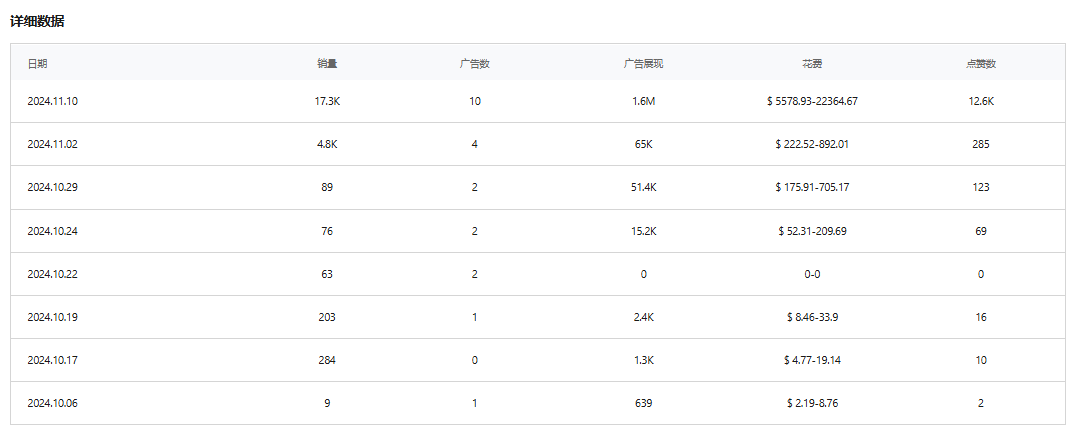Screen dimensions: 1076x430
Task: Select the 广告数 column header
Action: pyautogui.click(x=474, y=64)
